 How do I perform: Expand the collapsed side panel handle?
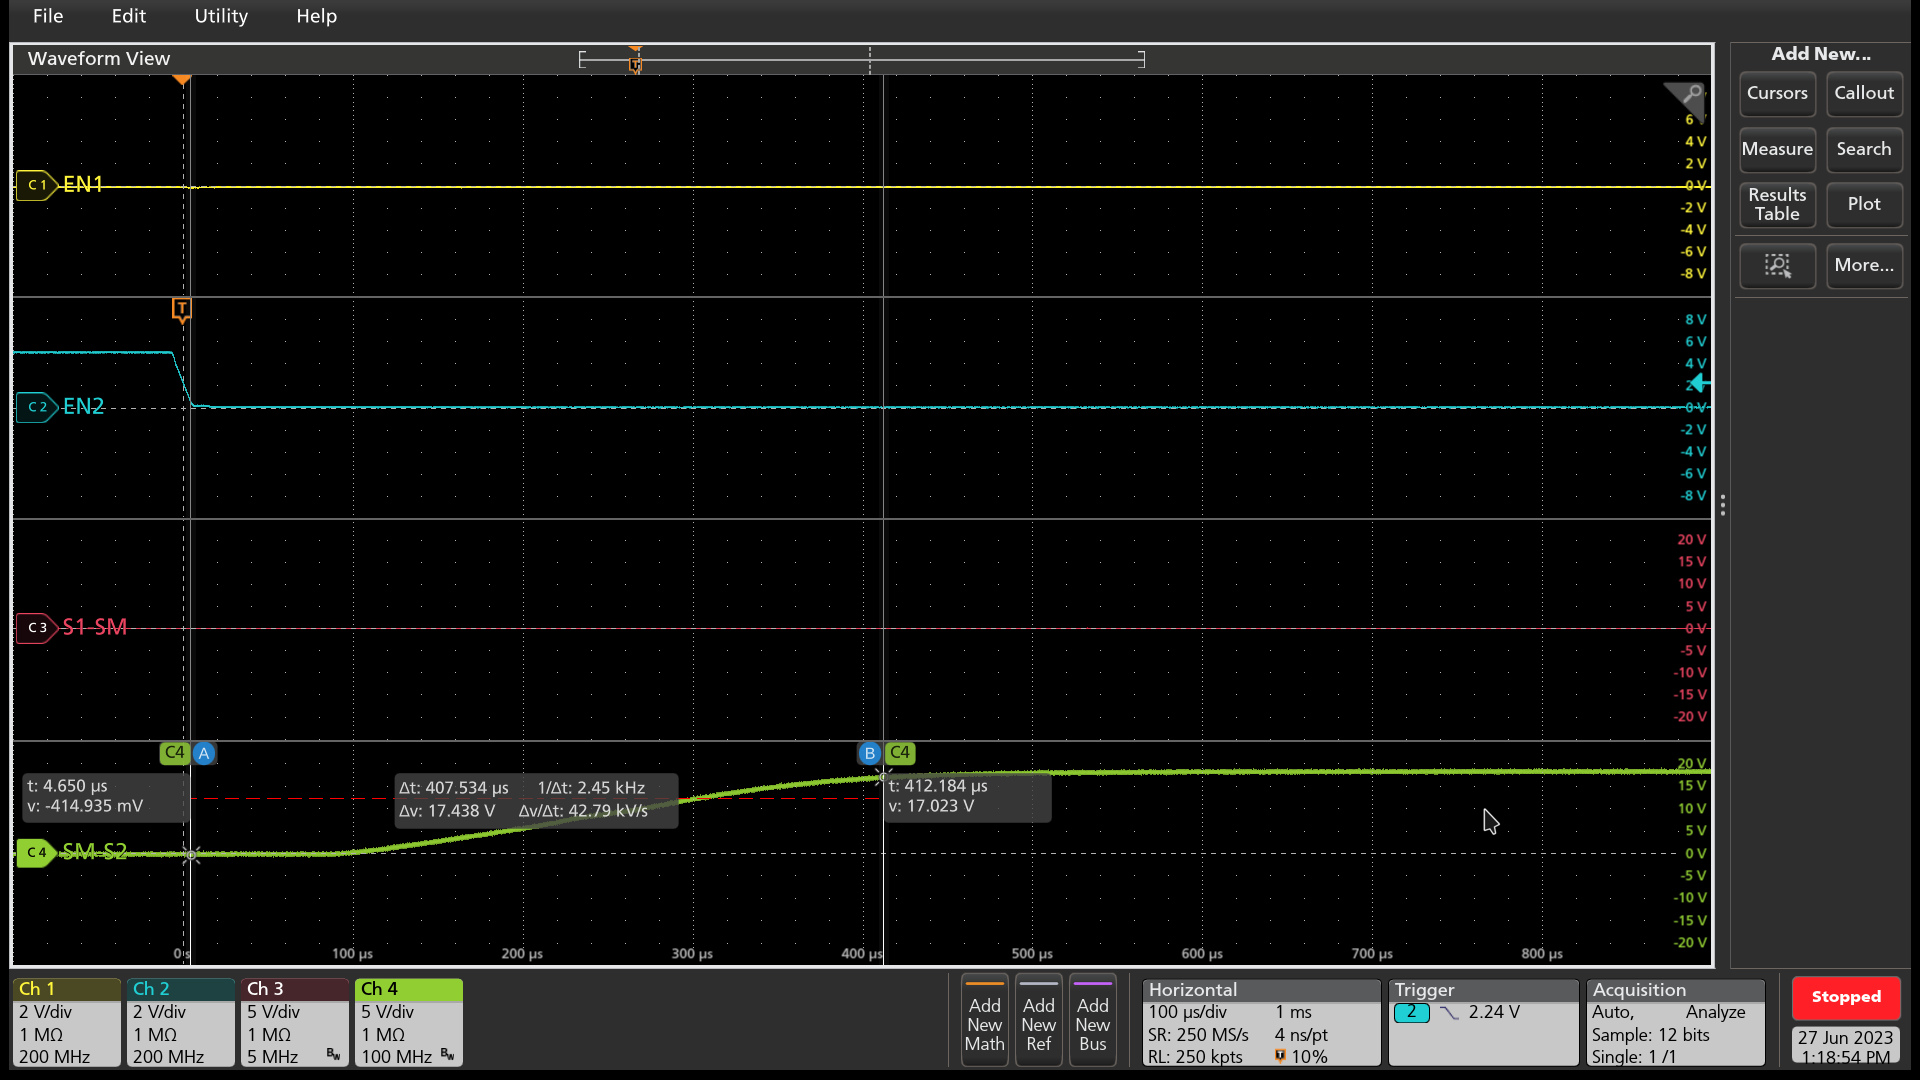tap(1723, 505)
